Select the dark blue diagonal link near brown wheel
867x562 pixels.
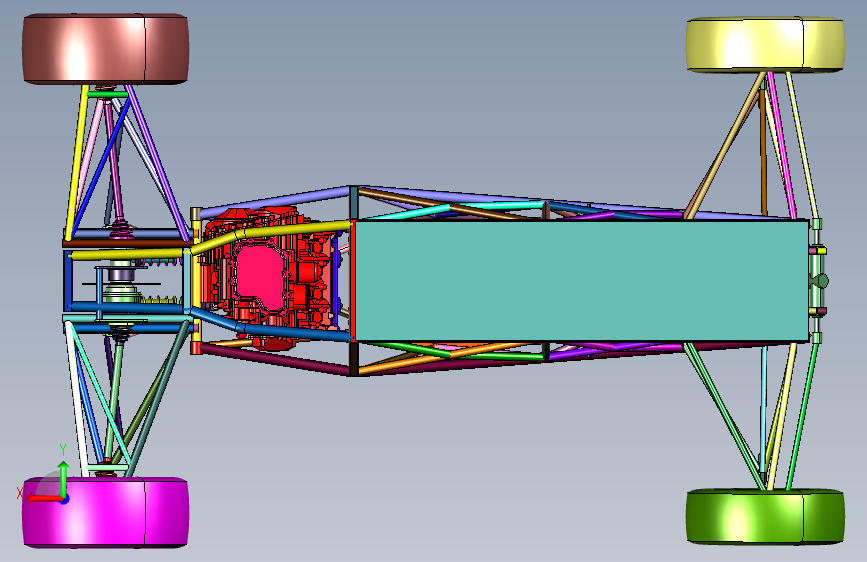pyautogui.click(x=100, y=168)
